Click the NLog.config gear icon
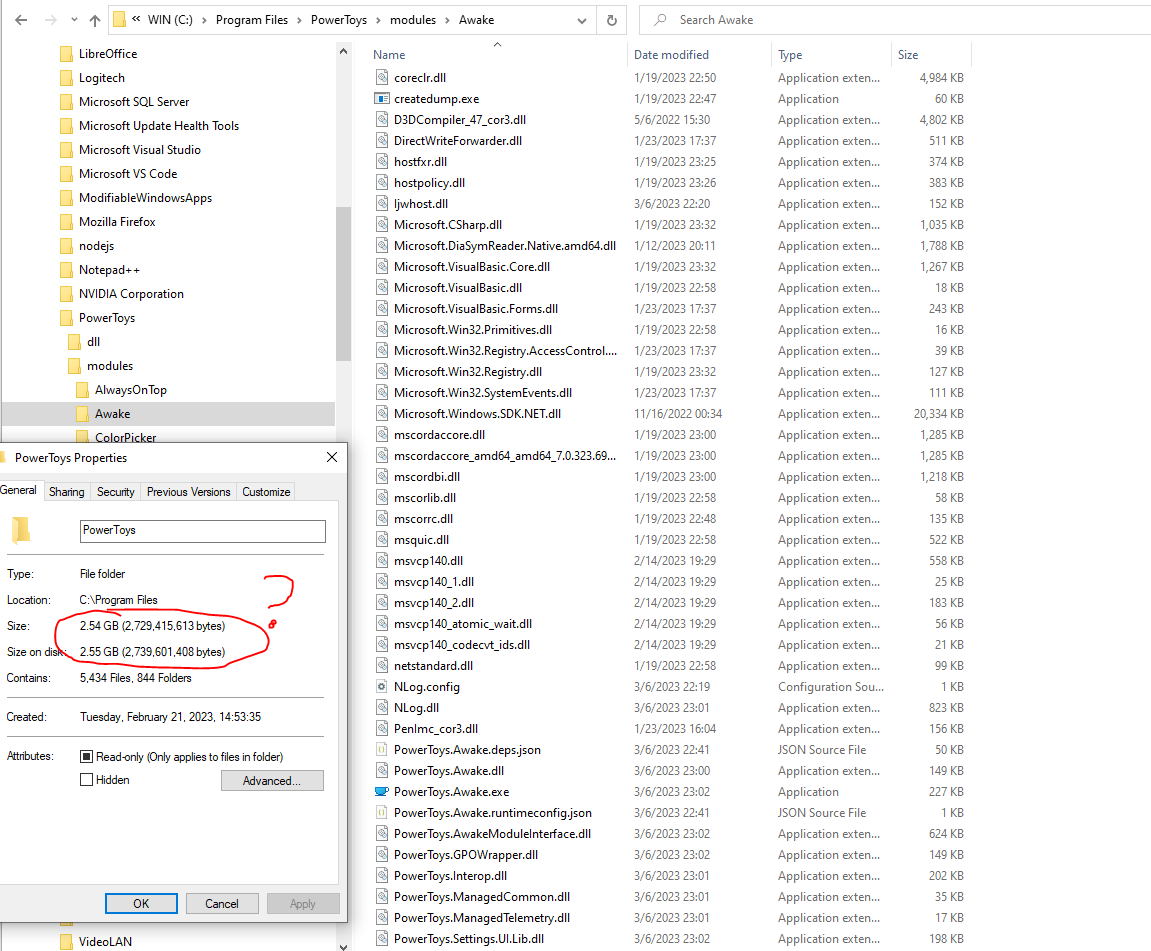This screenshot has width=1151, height=951. (382, 686)
